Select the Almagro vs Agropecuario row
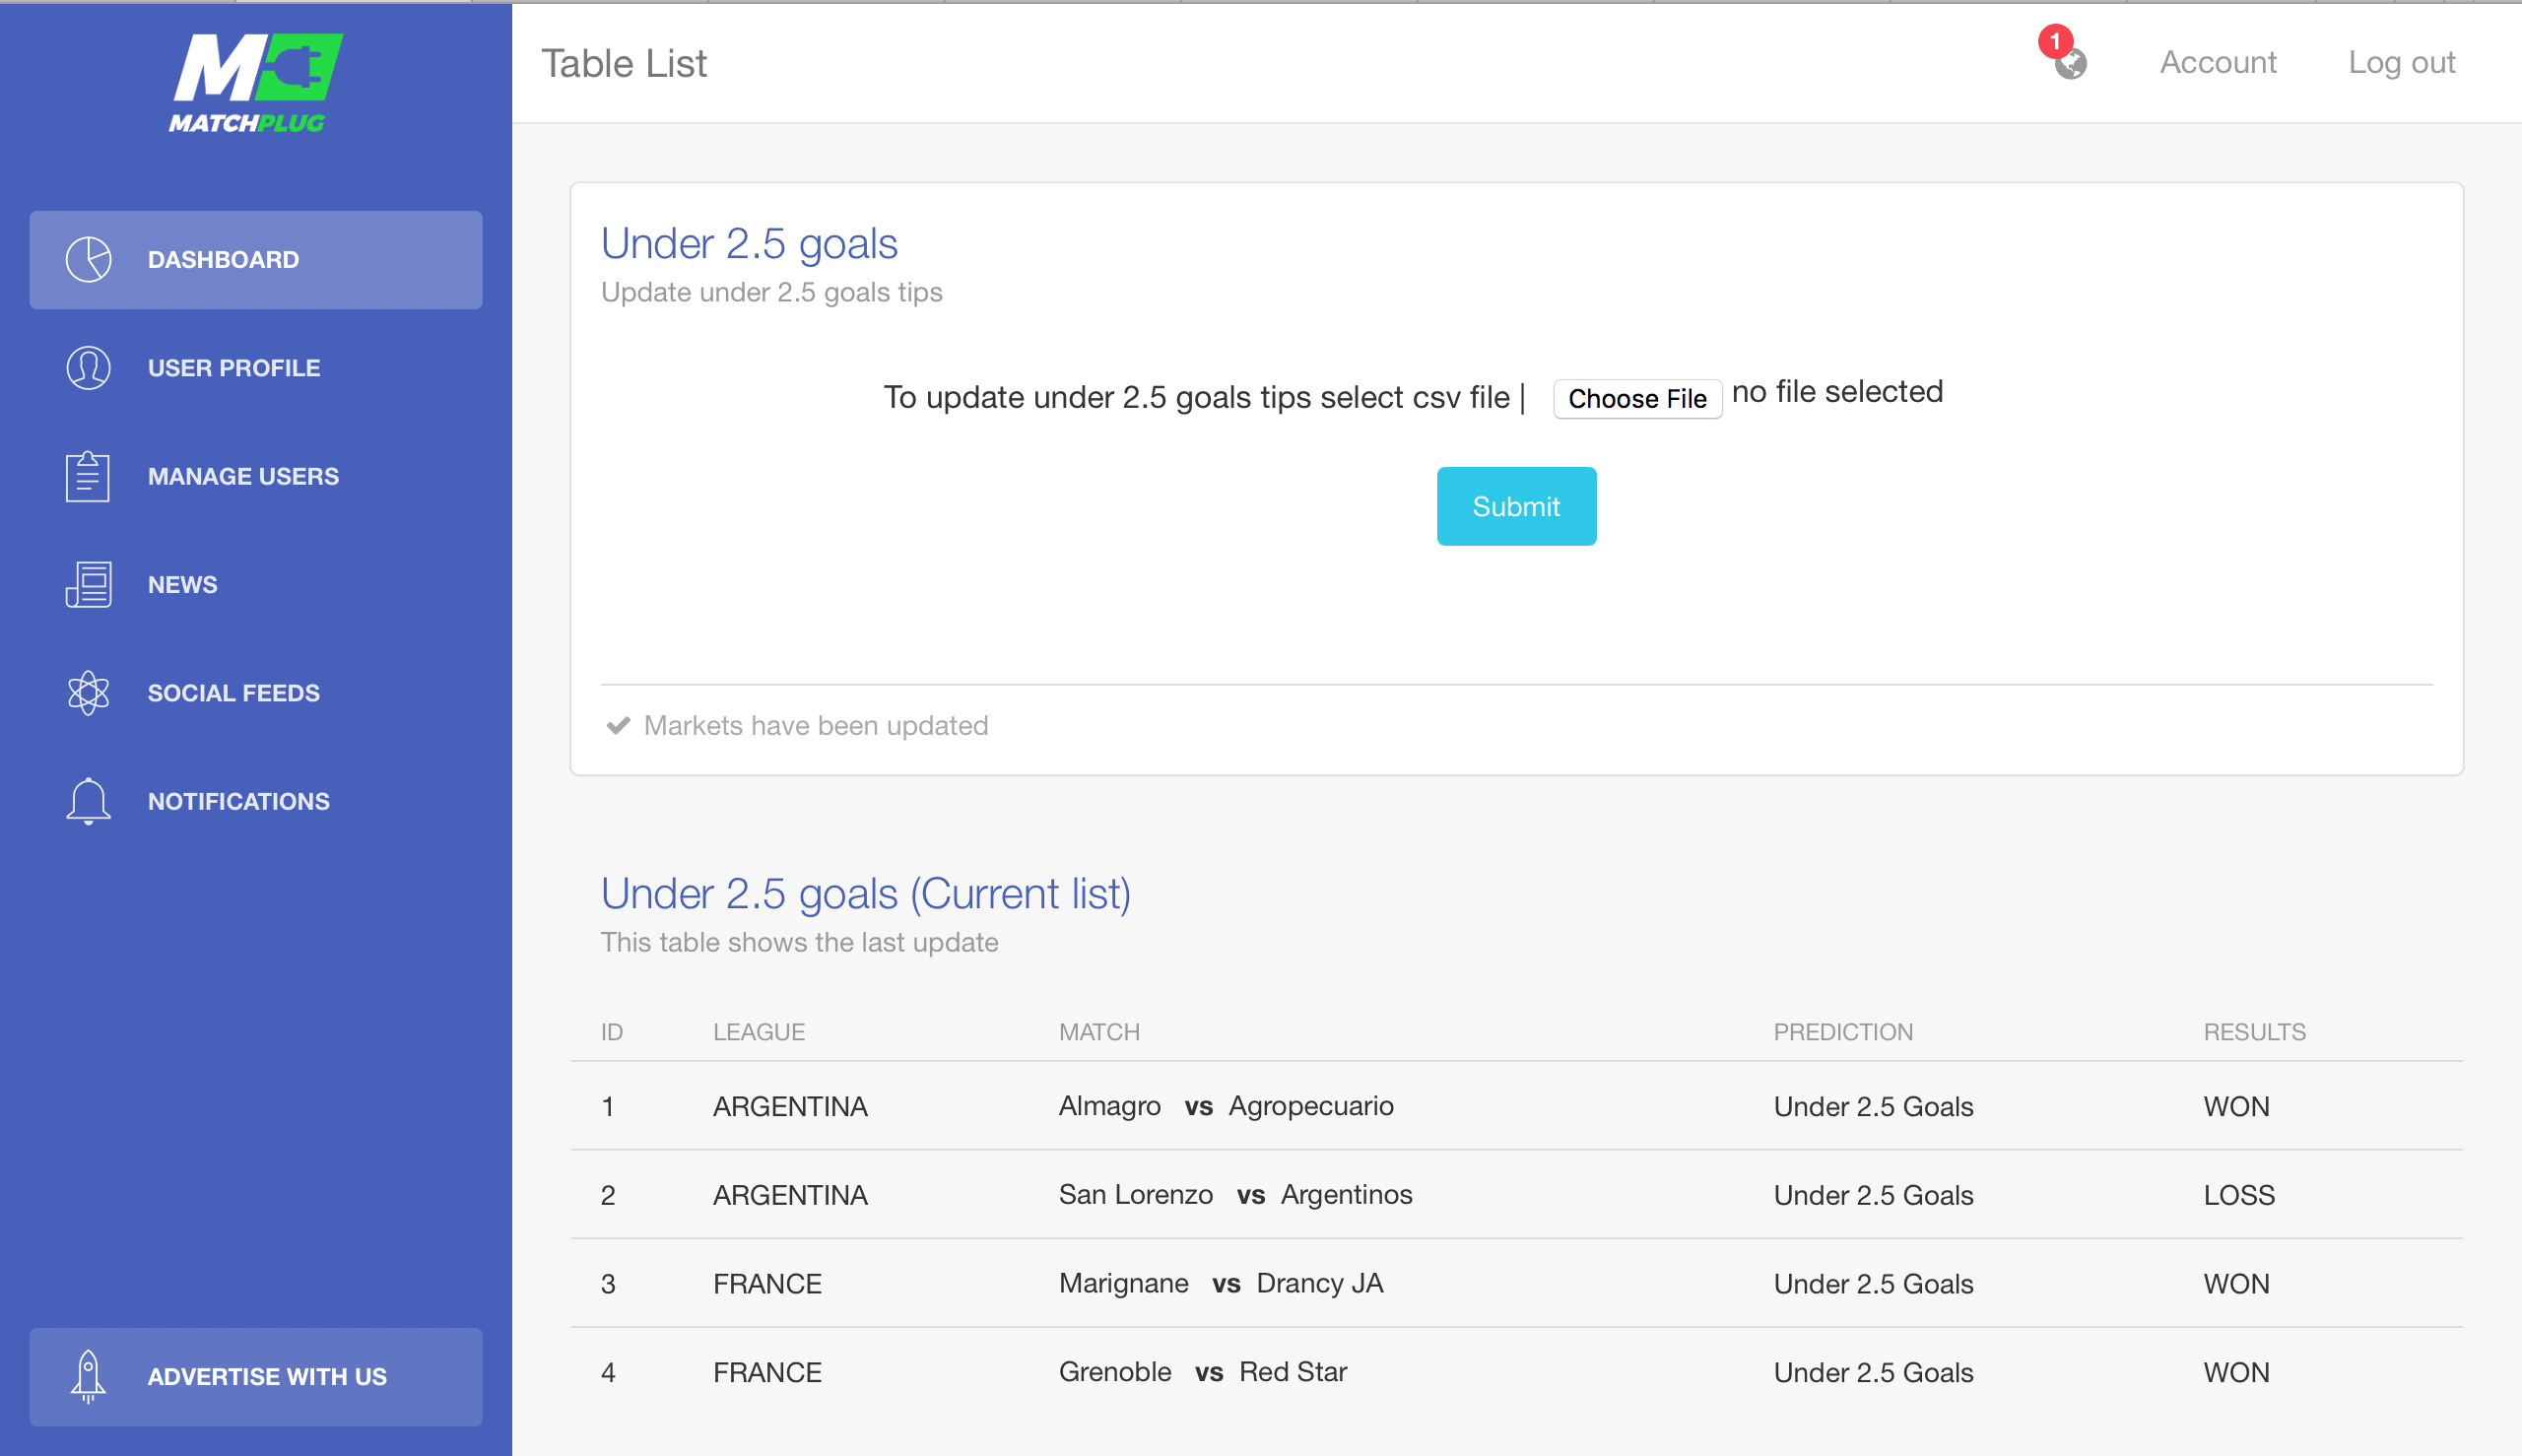 pos(1516,1105)
